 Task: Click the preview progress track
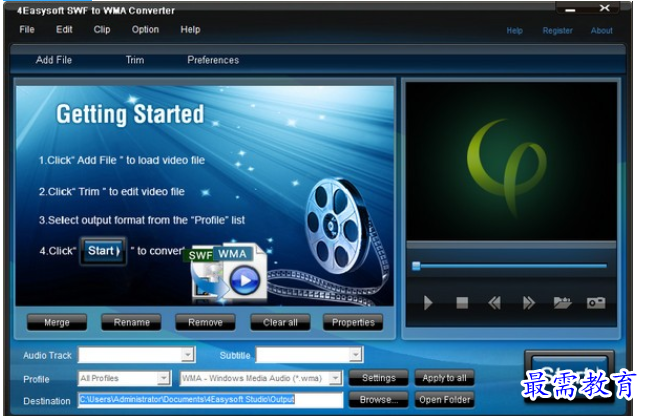pos(510,266)
